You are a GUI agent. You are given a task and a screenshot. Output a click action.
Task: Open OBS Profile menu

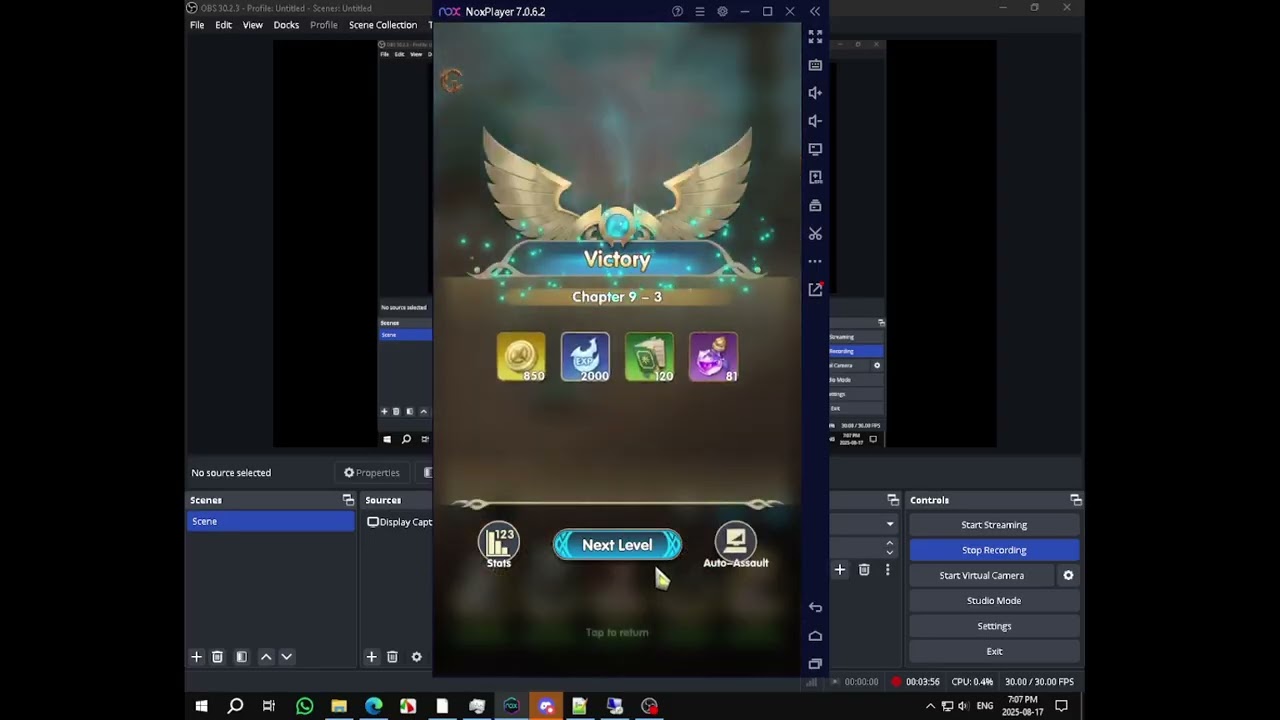pos(324,25)
